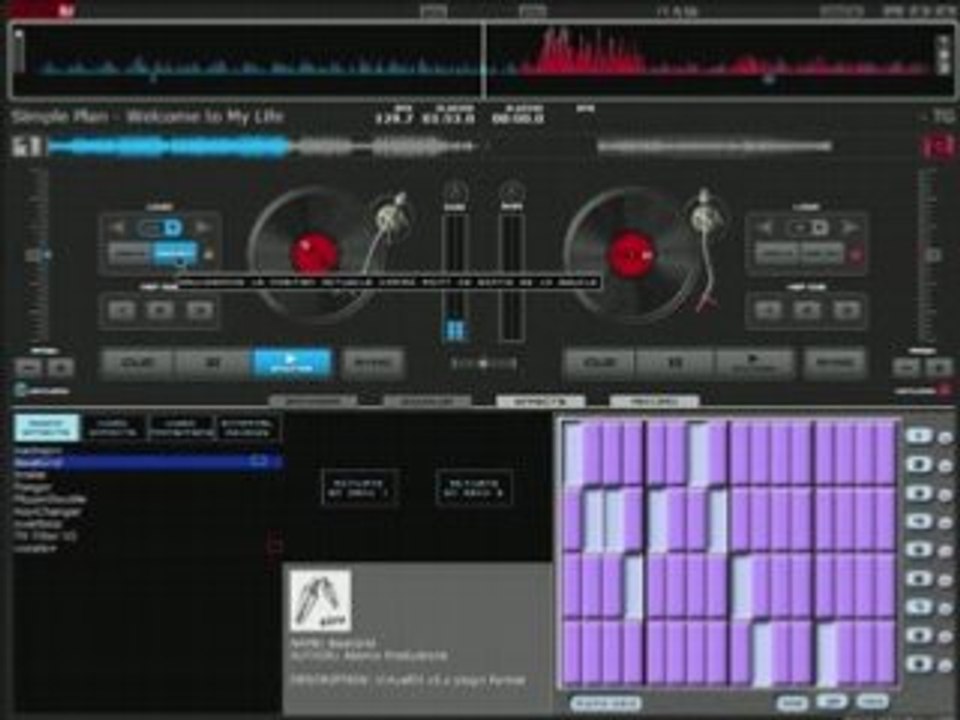Trigger hot cue 2 on right deck
The width and height of the screenshot is (960, 720).
click(x=807, y=310)
